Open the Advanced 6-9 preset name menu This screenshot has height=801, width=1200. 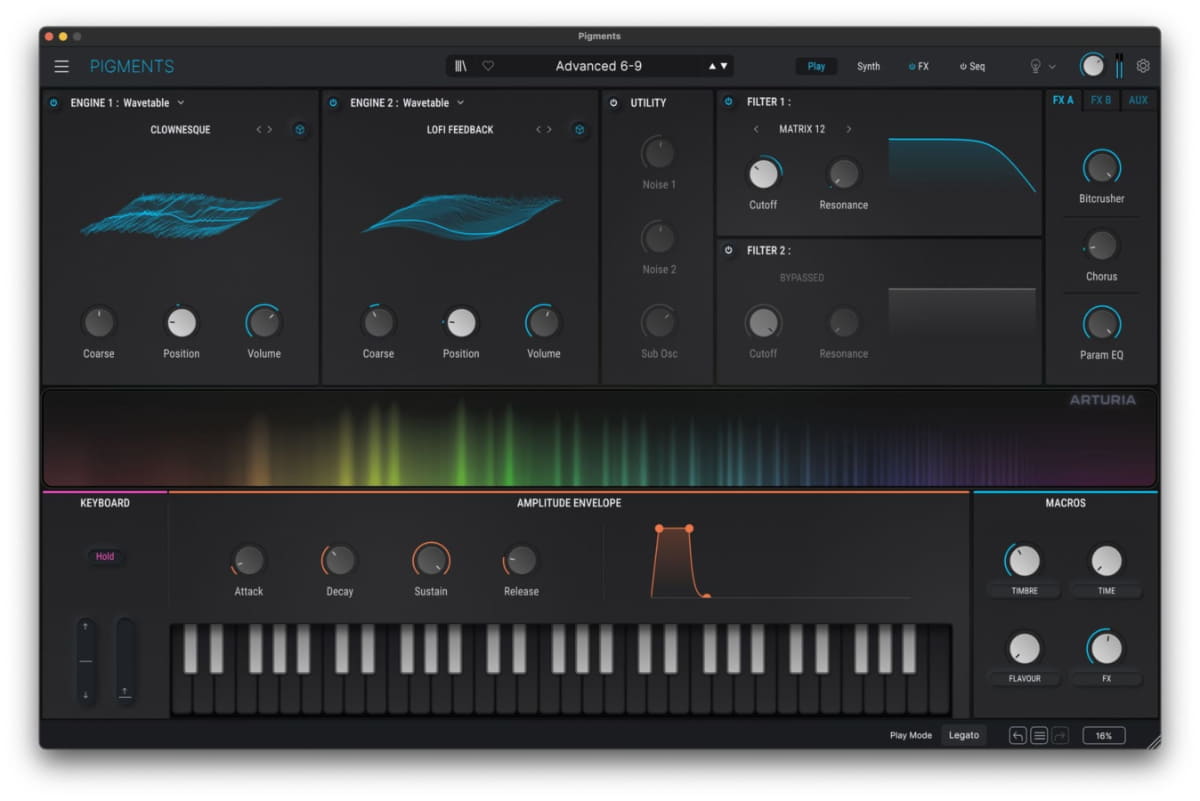(x=599, y=66)
